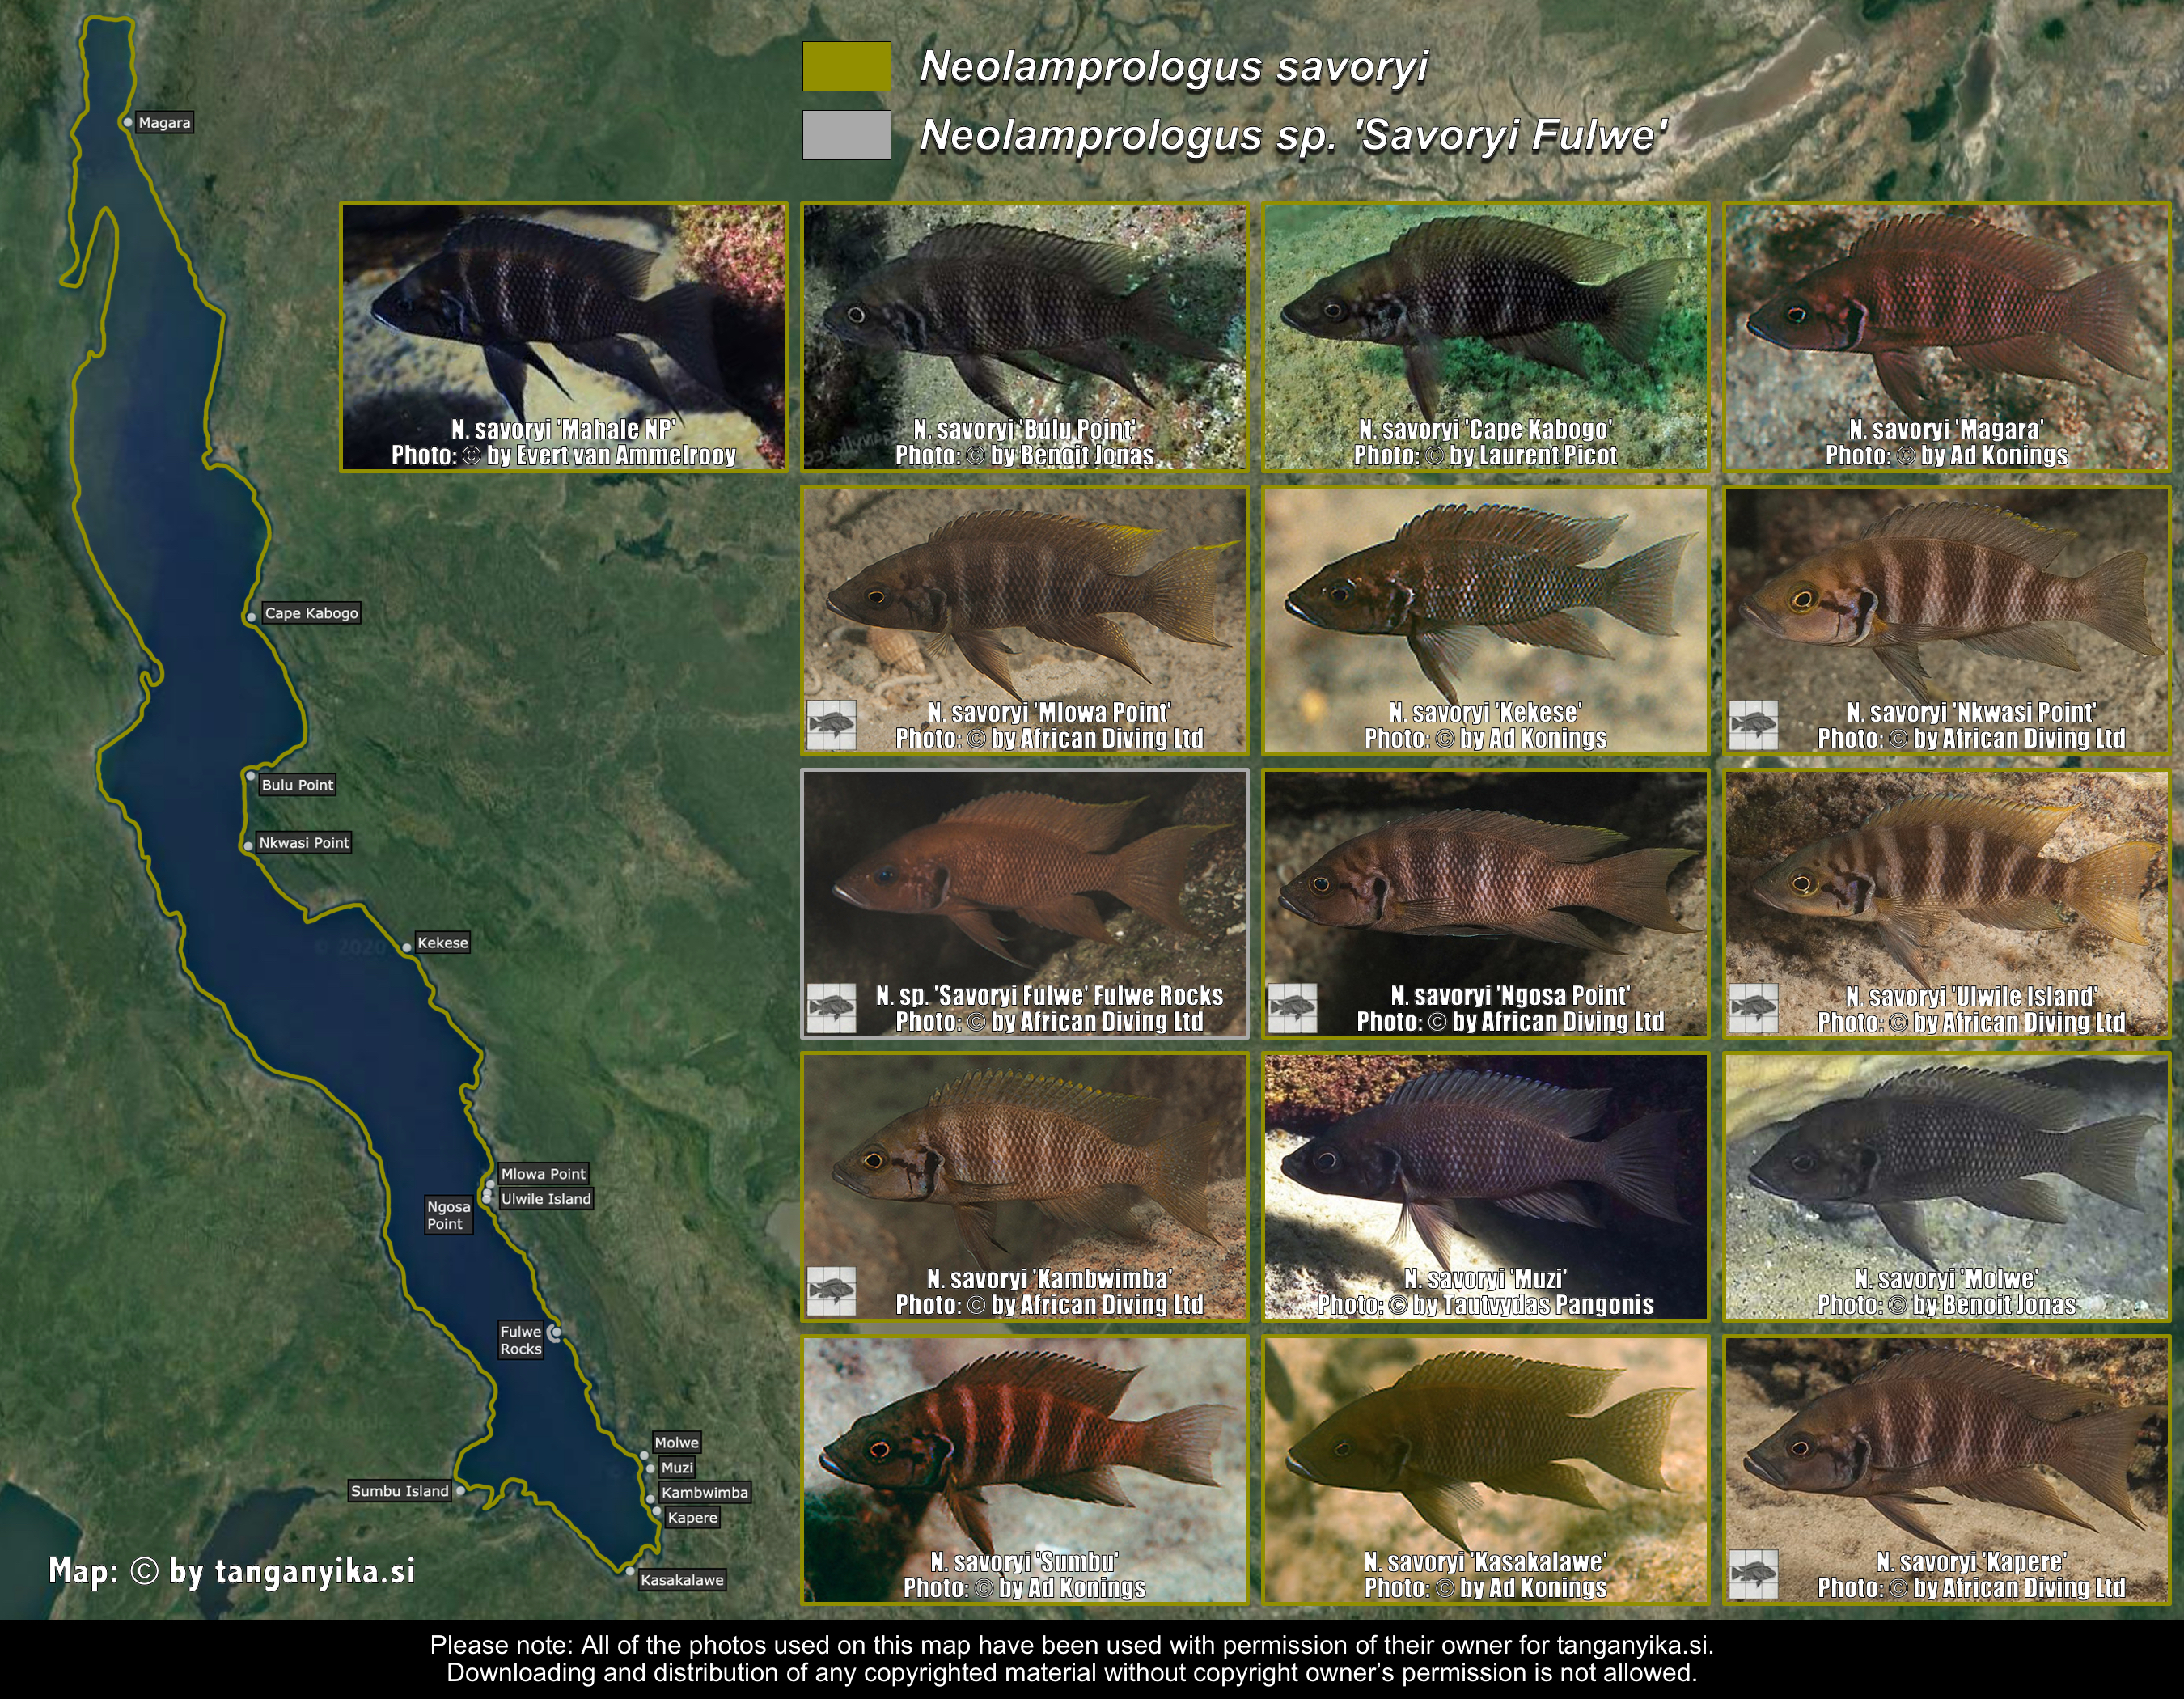This screenshot has width=2184, height=1699.
Task: Click the Sumbu Island map label
Action: click(x=400, y=1491)
